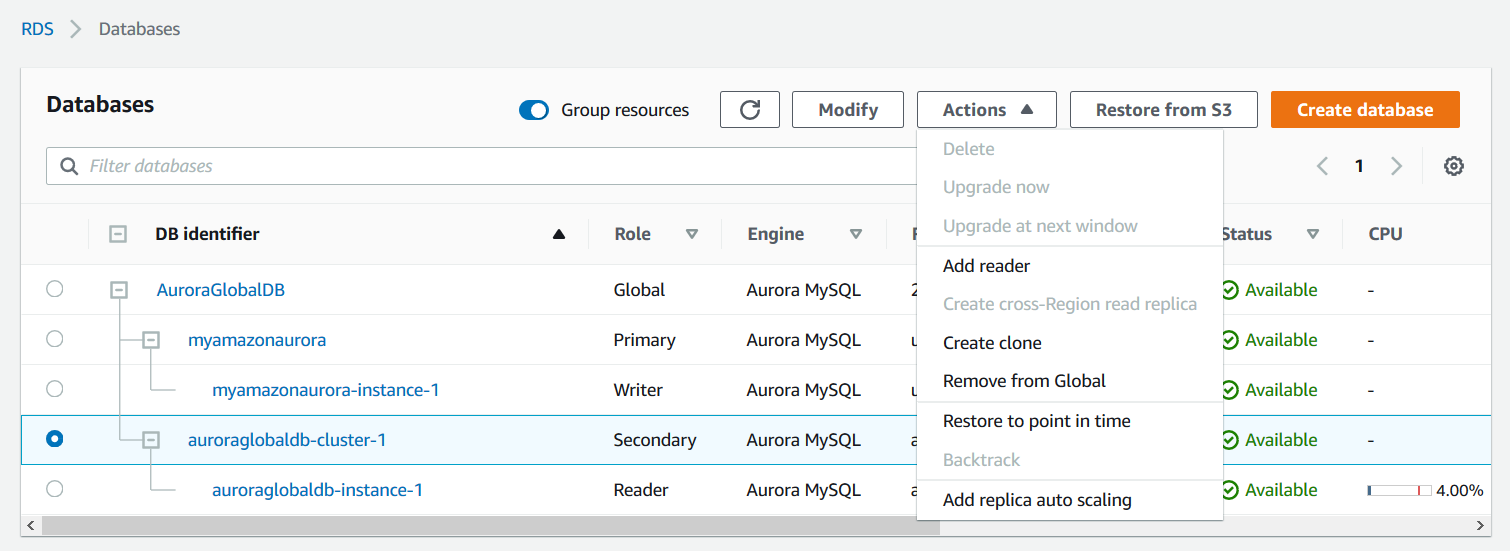
Task: Select radio button for auroraglobaldb-instance-1
Action: (55, 489)
